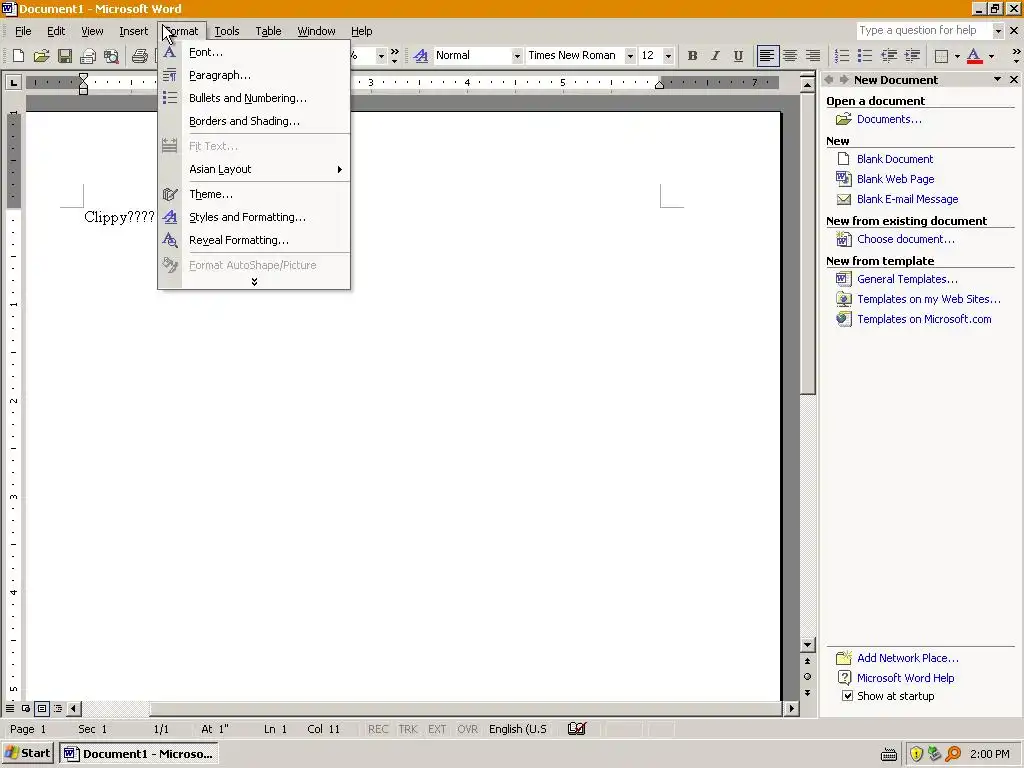Switch to Web Layout View icon
Viewport: 1024px width, 768px height.
tap(25, 708)
